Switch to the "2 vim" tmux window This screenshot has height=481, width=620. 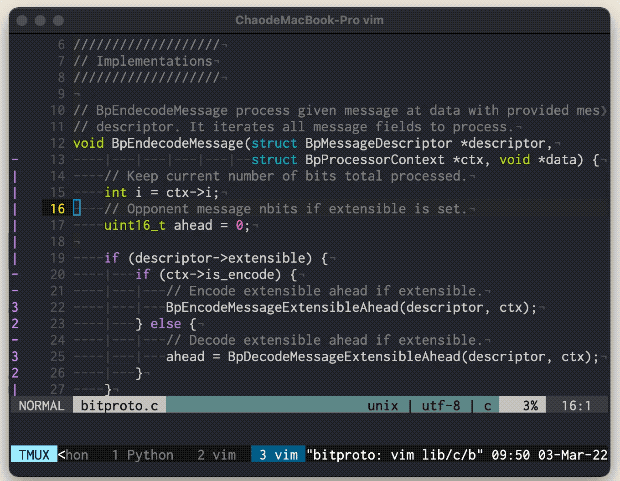coord(216,455)
